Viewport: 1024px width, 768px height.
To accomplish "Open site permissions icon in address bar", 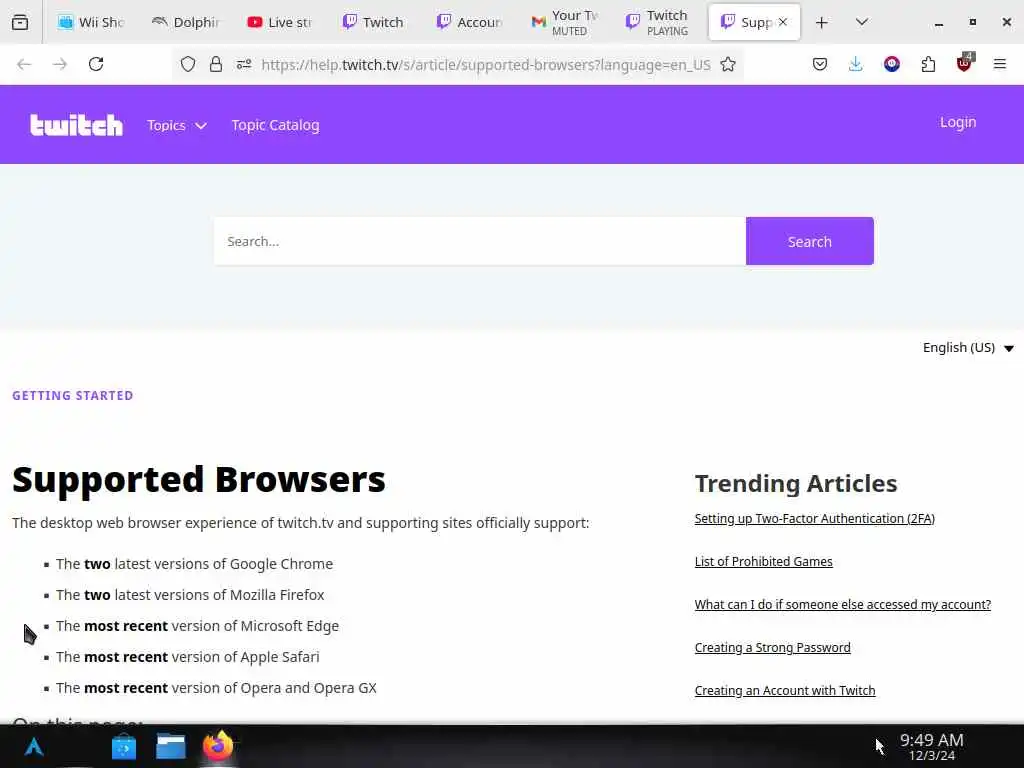I will [244, 64].
